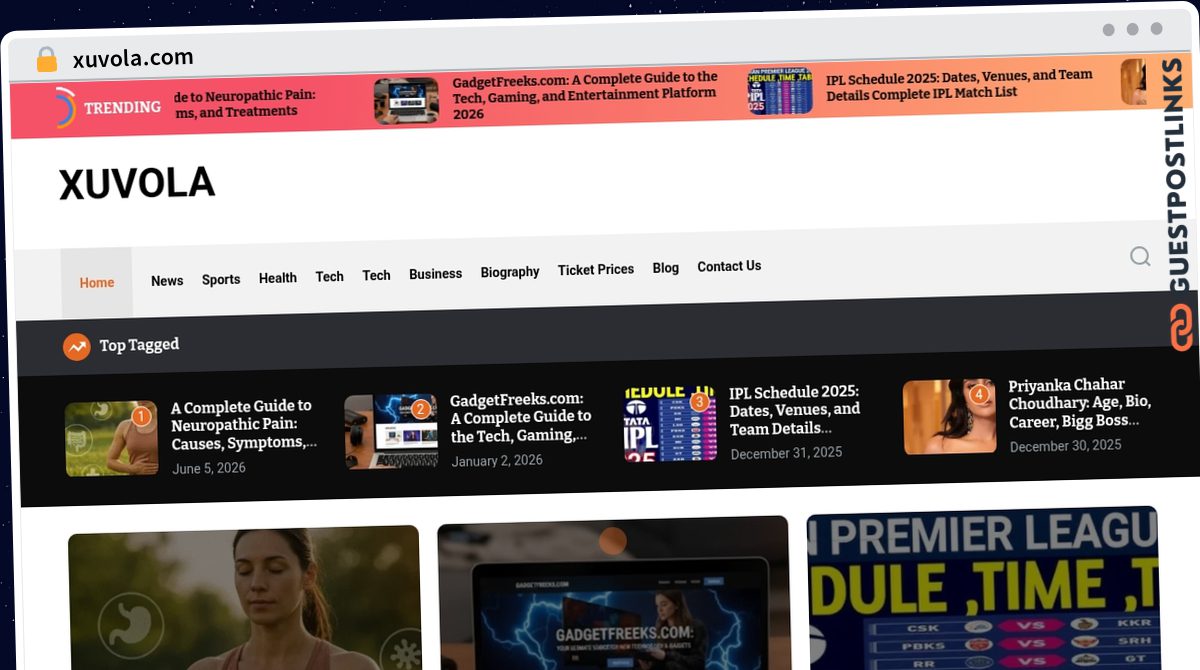1200x670 pixels.
Task: Open trending Neuropathic Pain headline in ticker
Action: 245,104
